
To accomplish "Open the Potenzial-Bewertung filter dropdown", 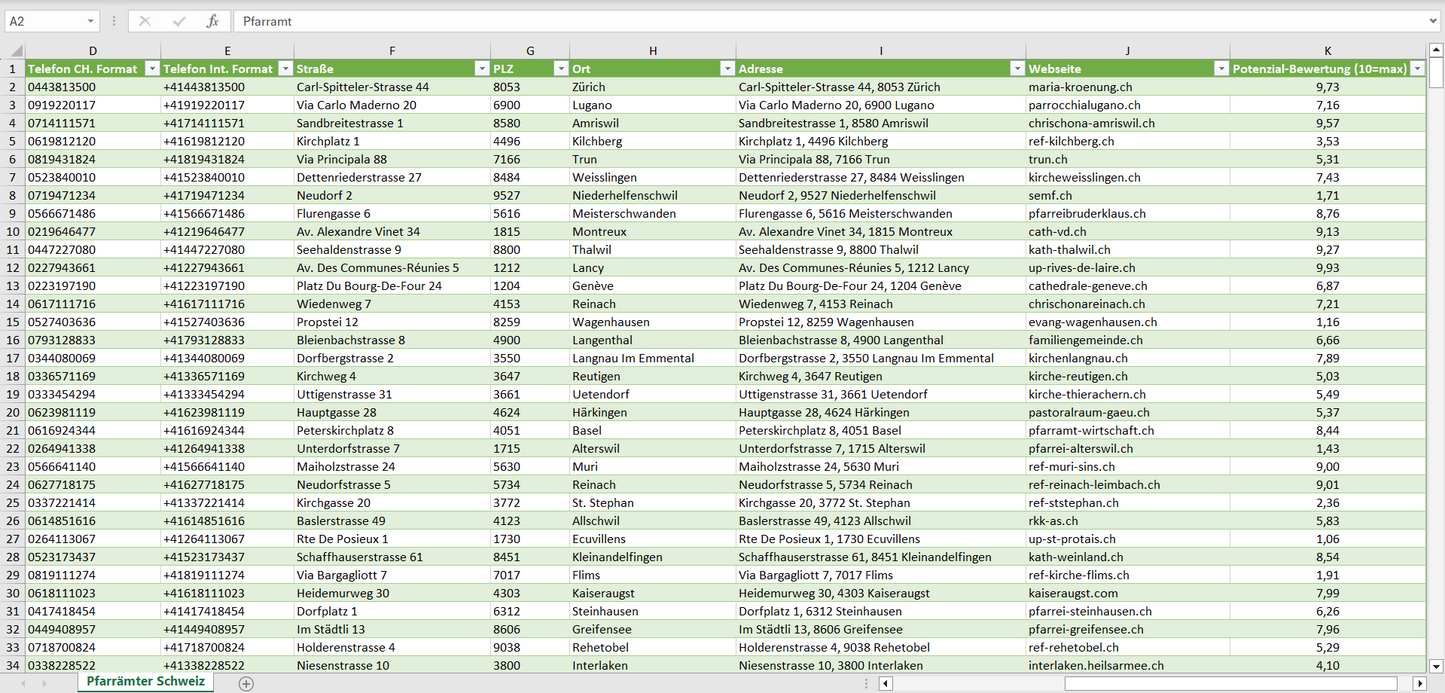I will pos(1415,69).
